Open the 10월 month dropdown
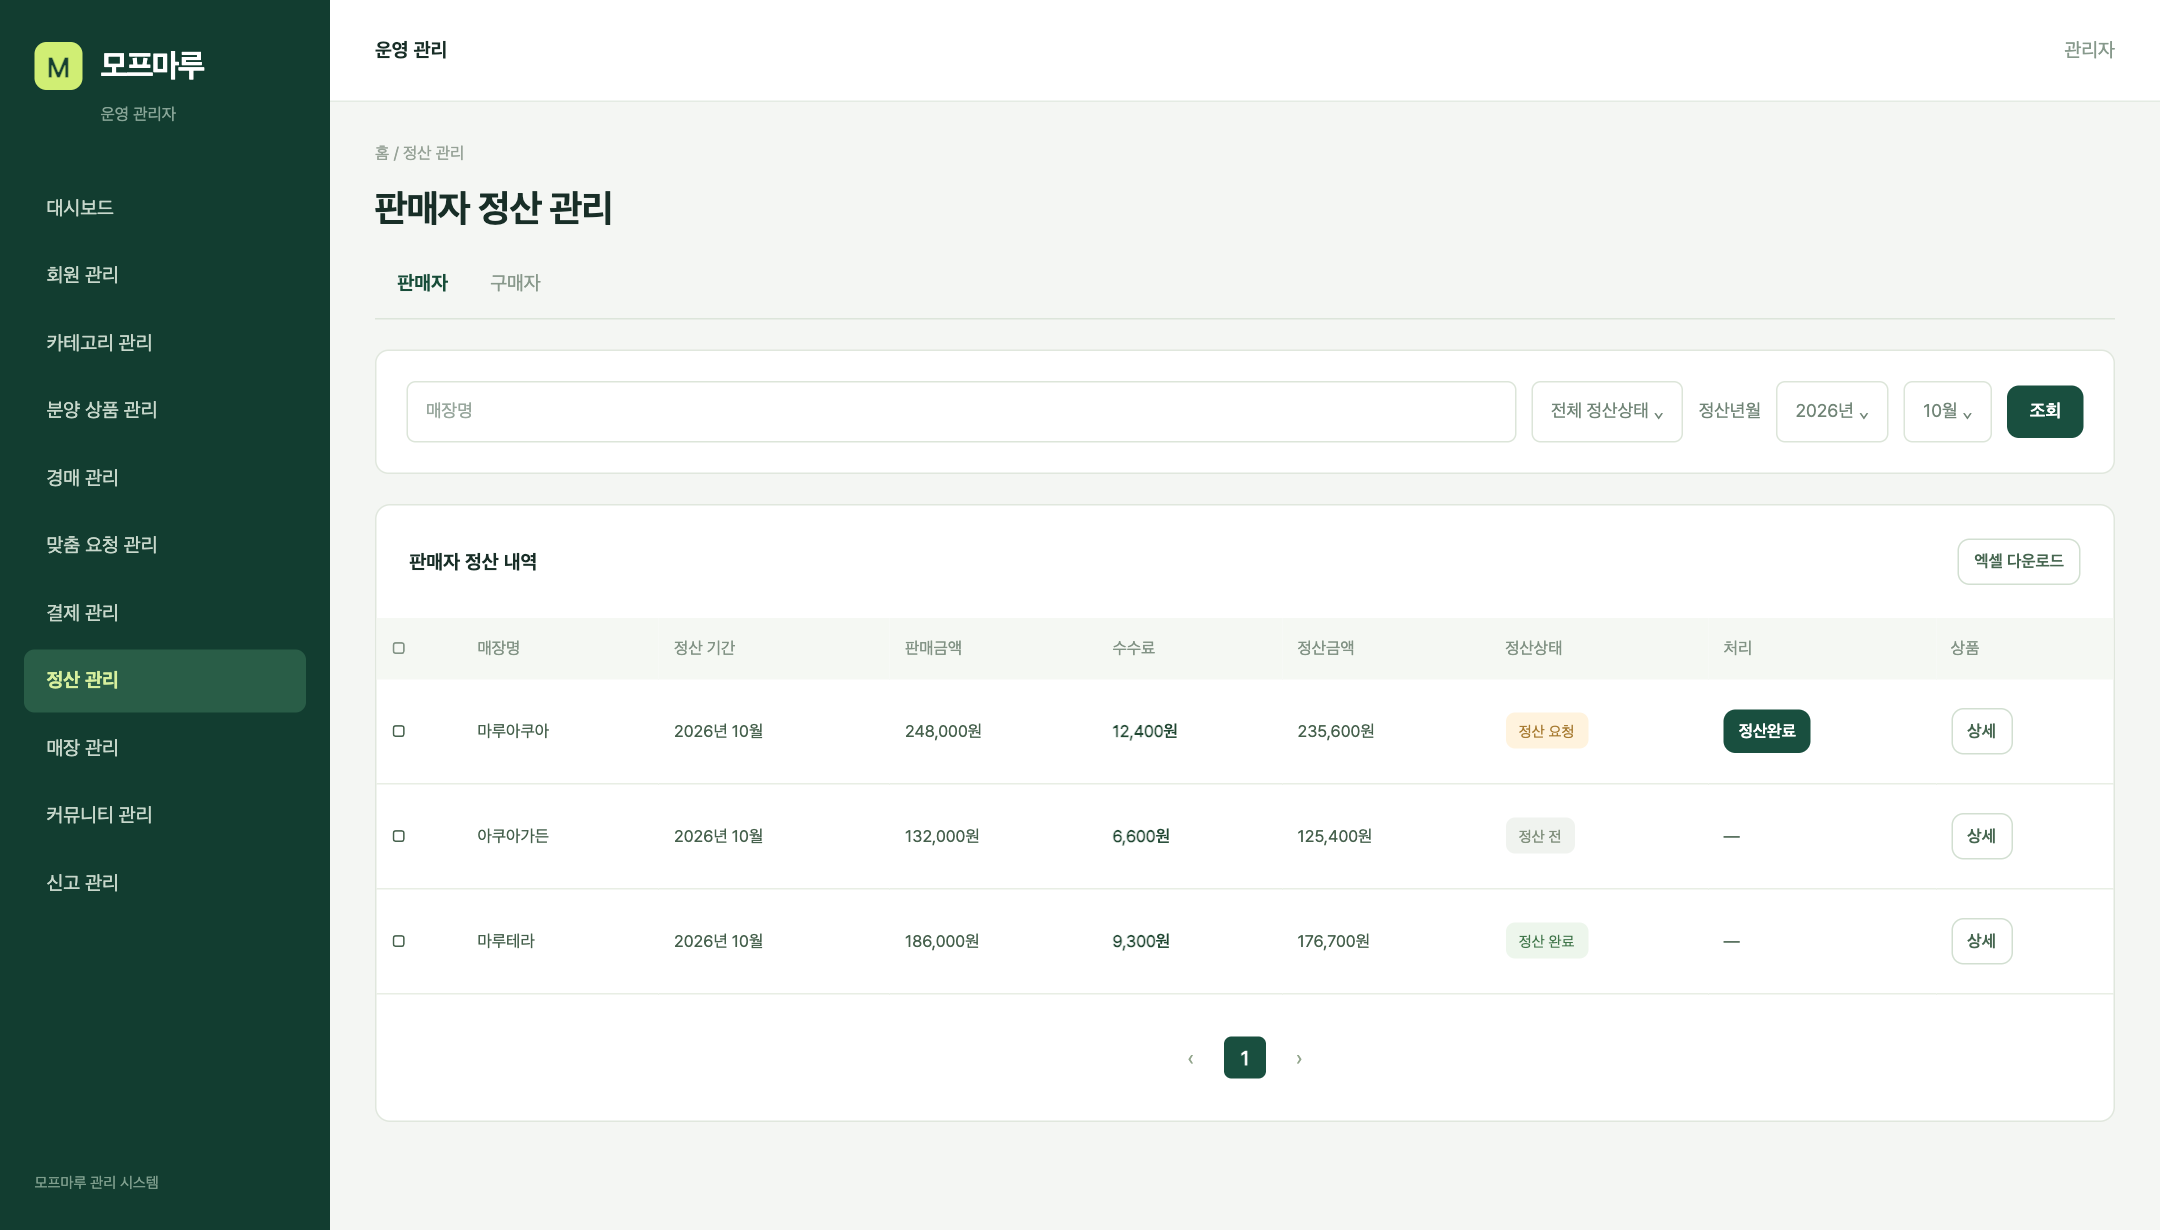The image size is (2160, 1230). click(x=1947, y=411)
